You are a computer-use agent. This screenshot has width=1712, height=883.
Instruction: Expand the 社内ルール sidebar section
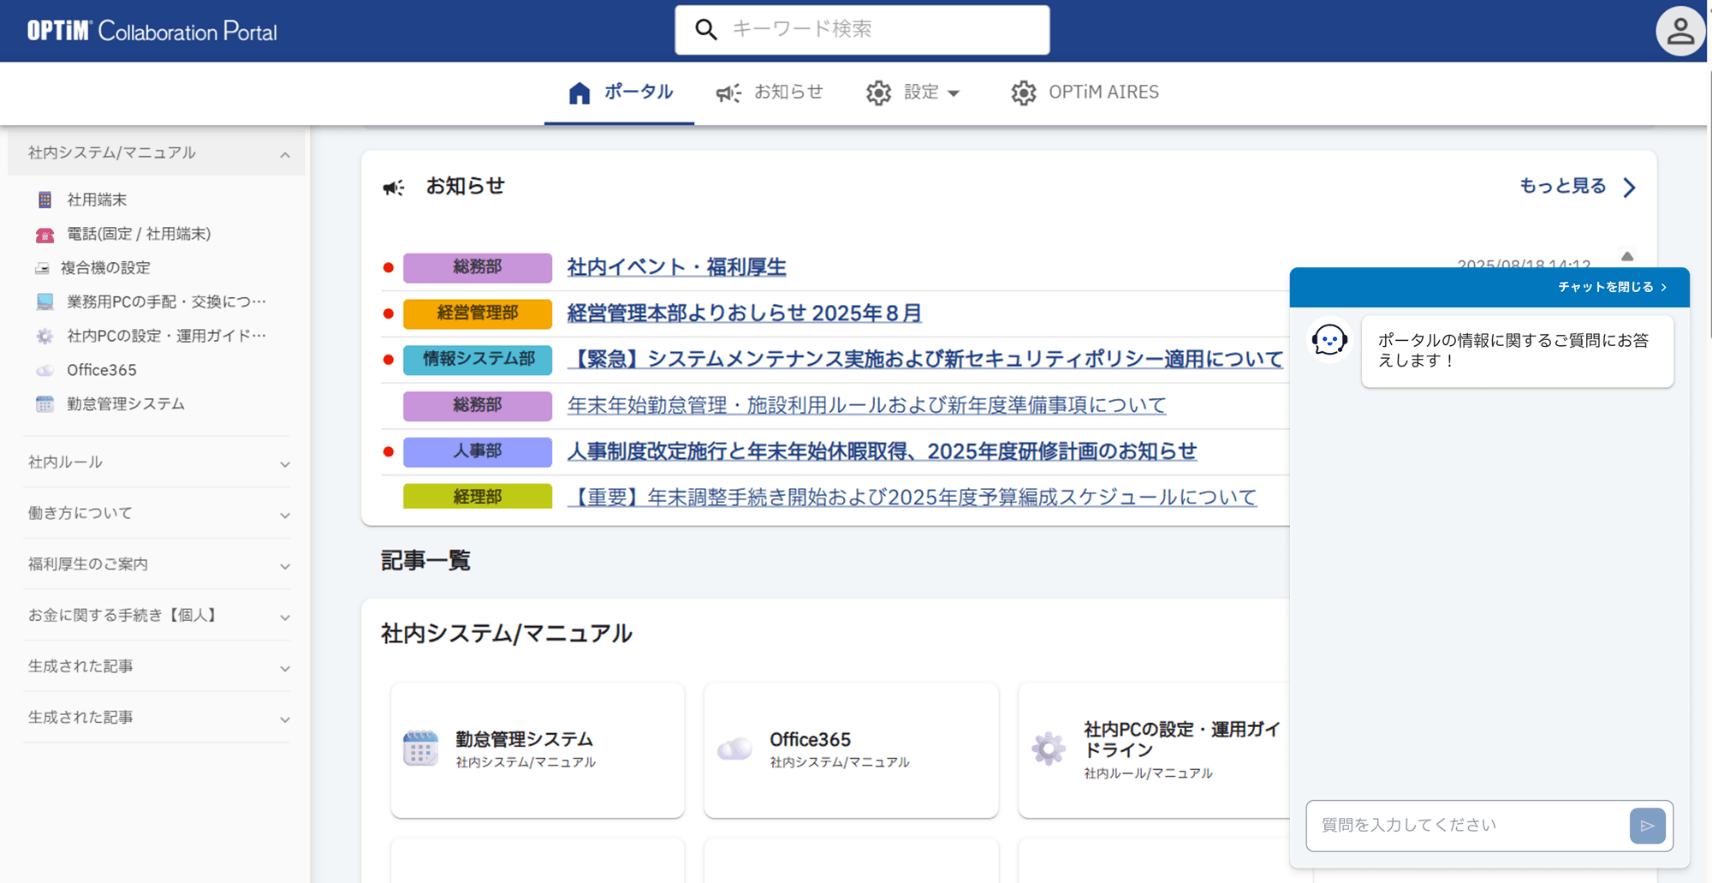click(285, 464)
